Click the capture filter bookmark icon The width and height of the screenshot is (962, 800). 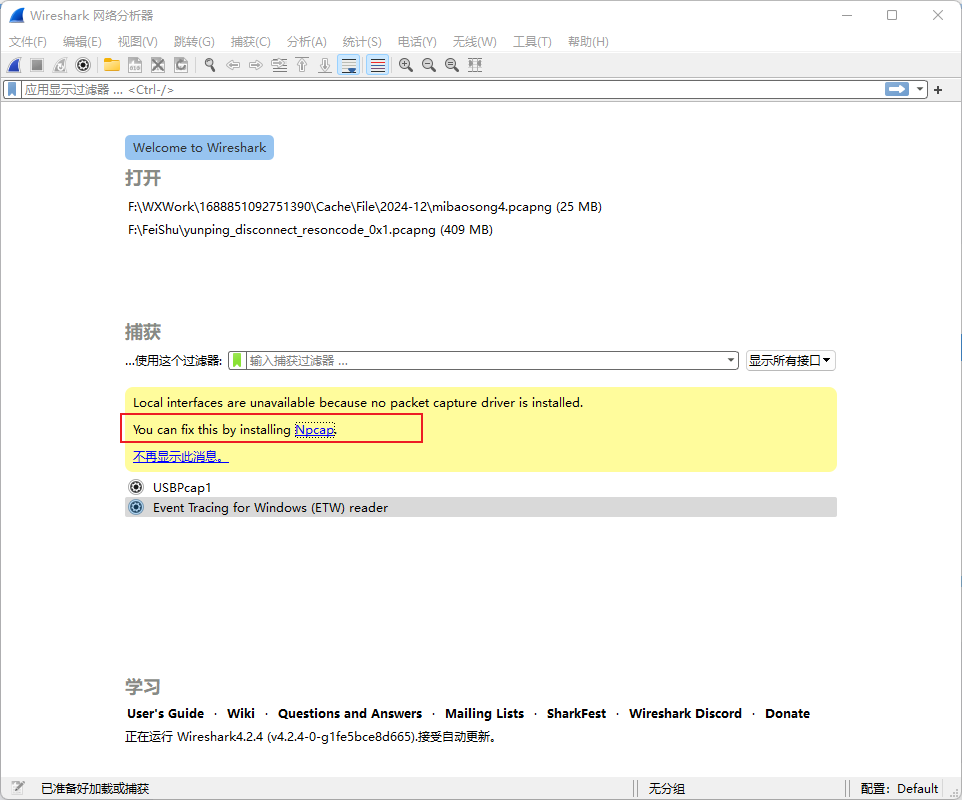(x=237, y=361)
